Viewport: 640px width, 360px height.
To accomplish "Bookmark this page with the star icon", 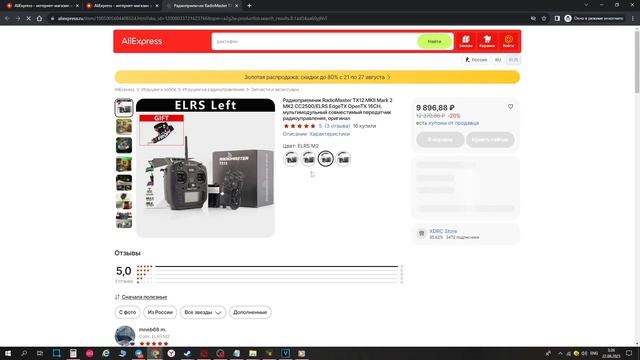I will point(544,18).
